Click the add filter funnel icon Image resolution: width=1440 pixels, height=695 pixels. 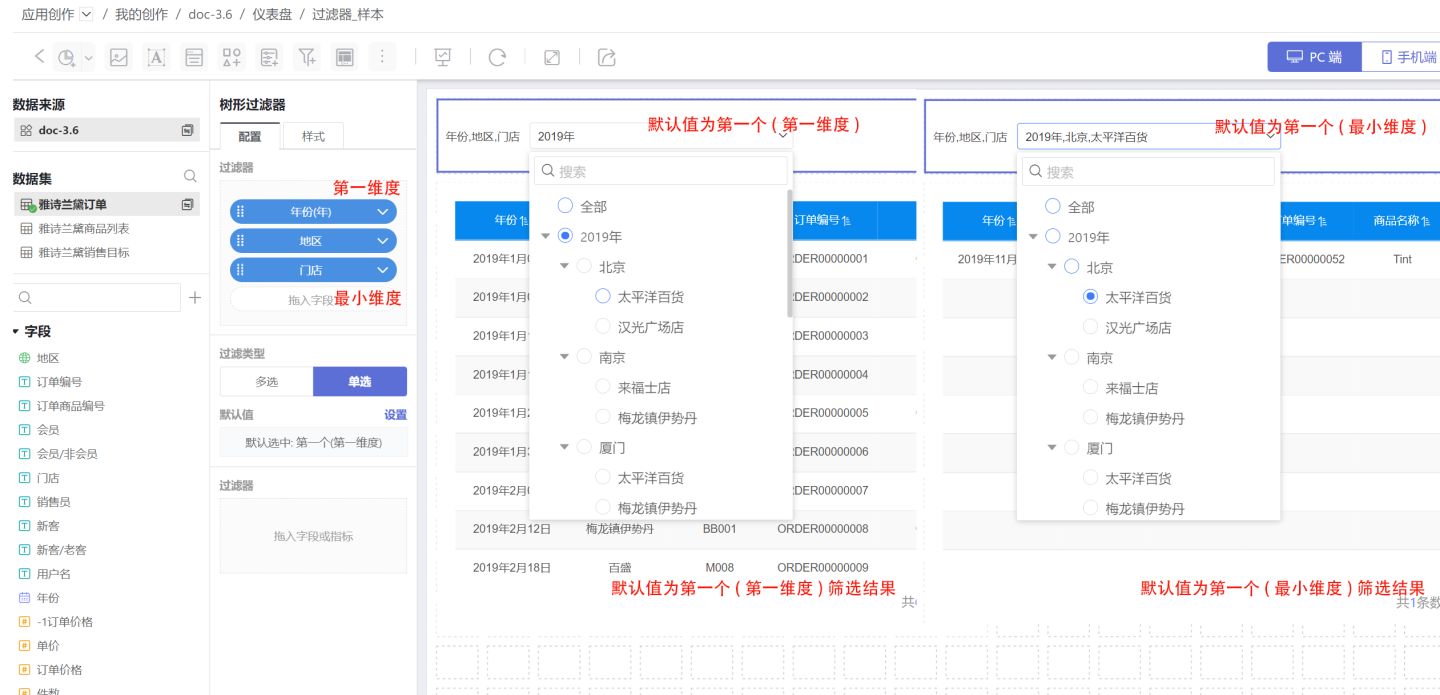coord(307,57)
